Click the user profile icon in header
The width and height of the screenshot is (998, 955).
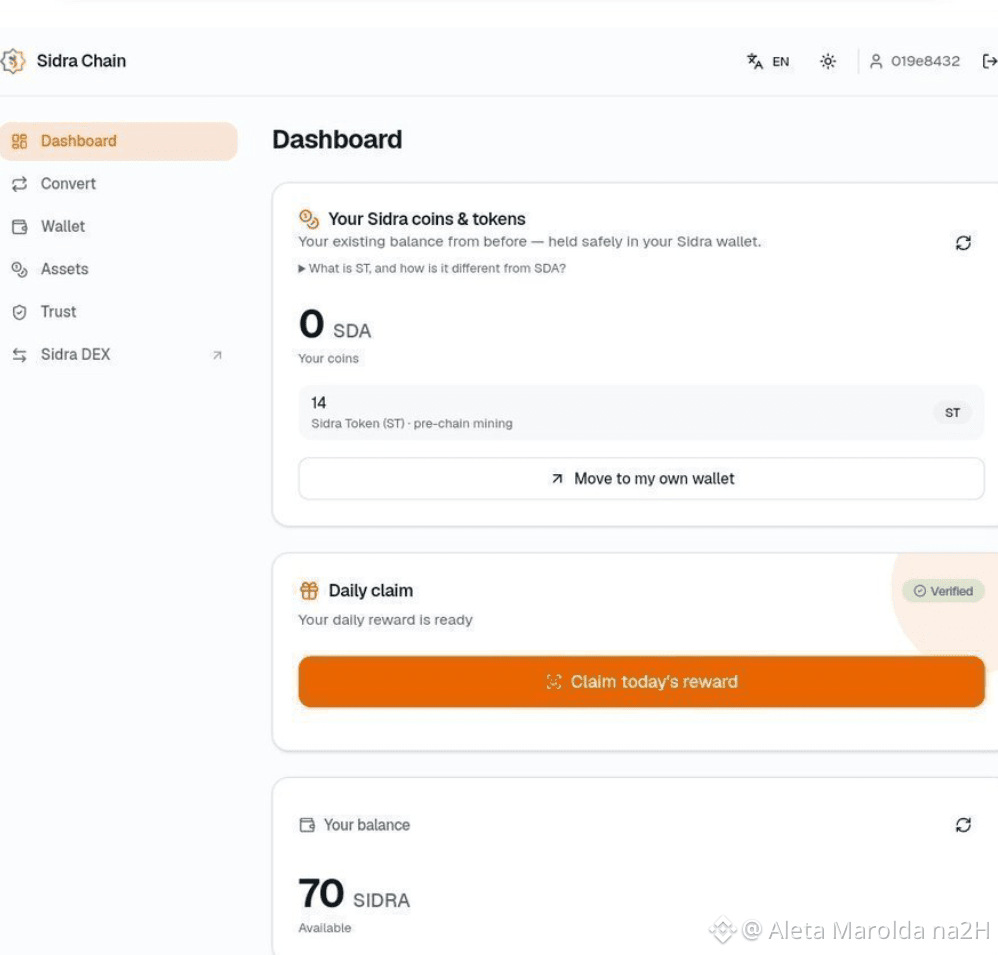click(x=876, y=61)
